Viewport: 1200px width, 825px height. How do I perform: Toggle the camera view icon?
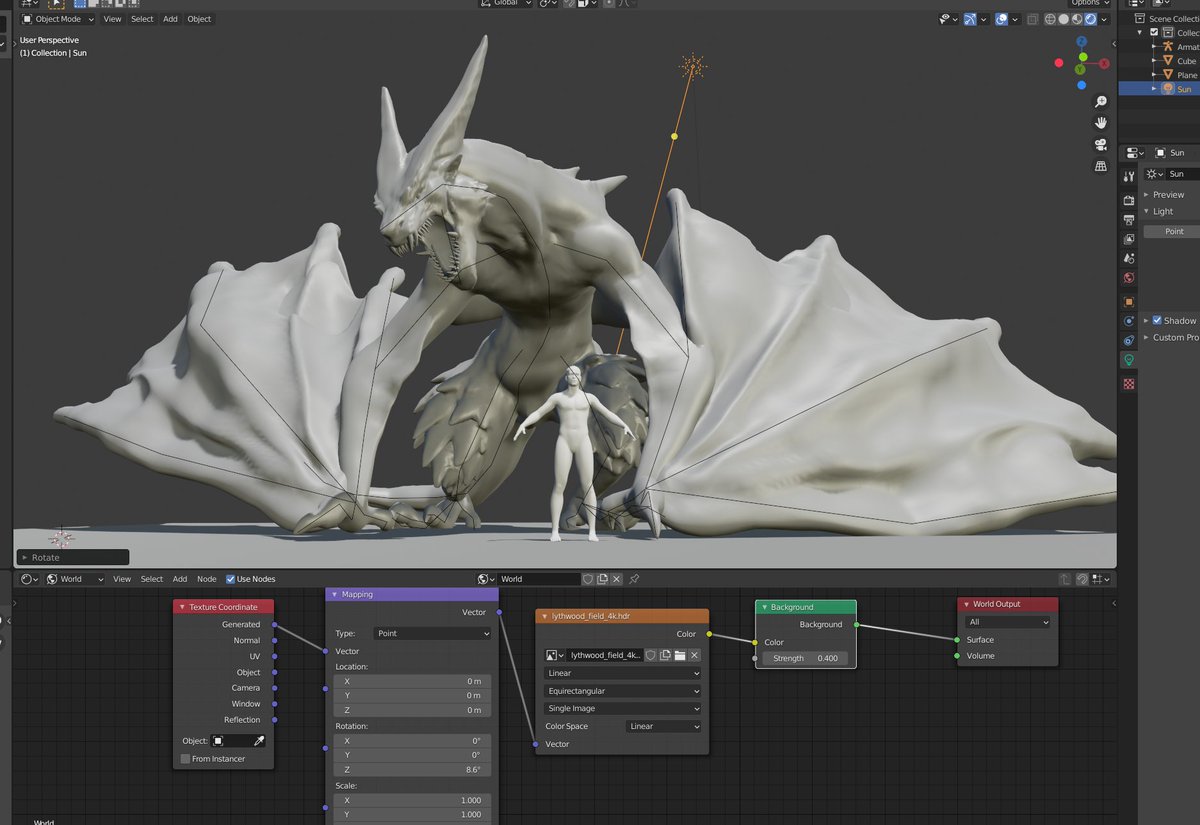coord(1100,144)
